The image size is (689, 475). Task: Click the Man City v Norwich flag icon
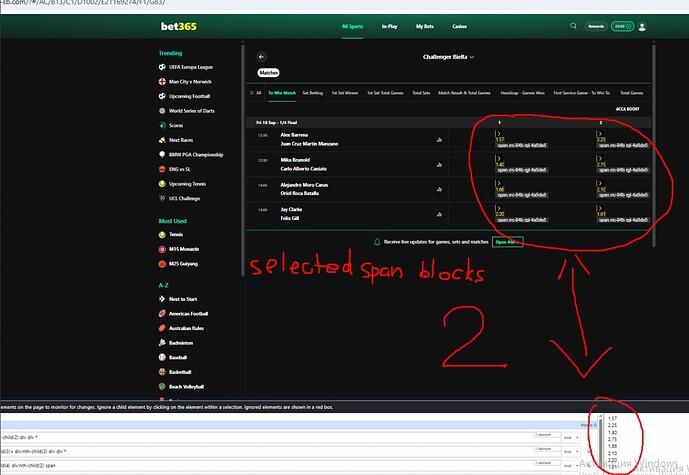[x=162, y=82]
